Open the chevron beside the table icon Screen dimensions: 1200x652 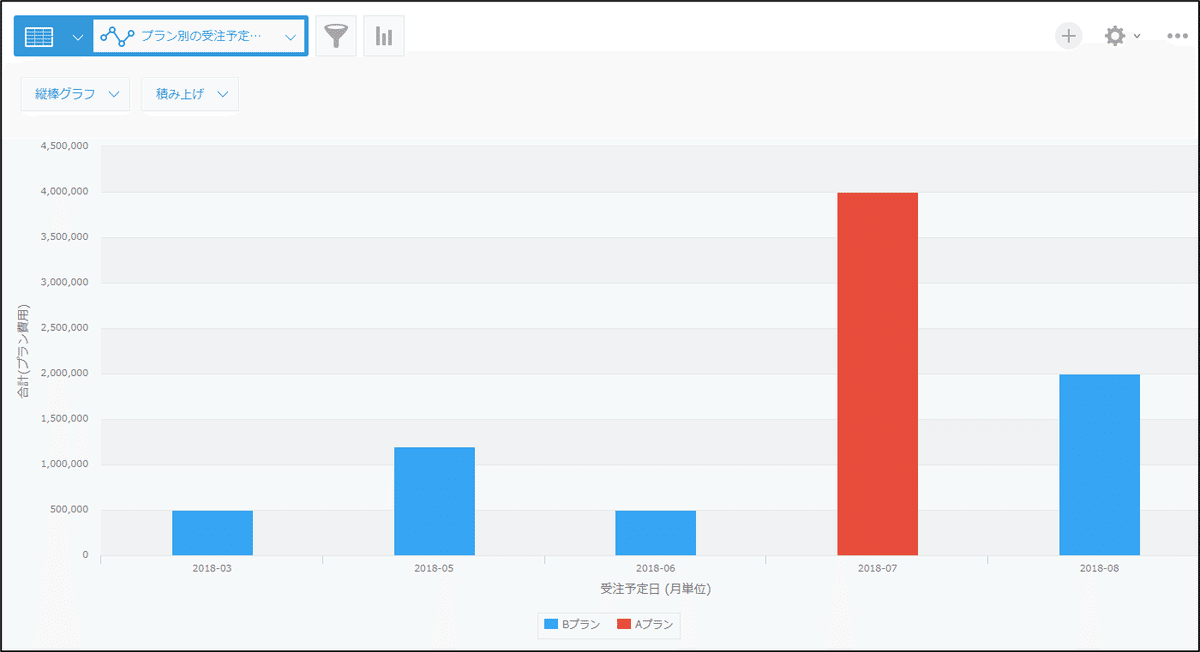pos(78,37)
